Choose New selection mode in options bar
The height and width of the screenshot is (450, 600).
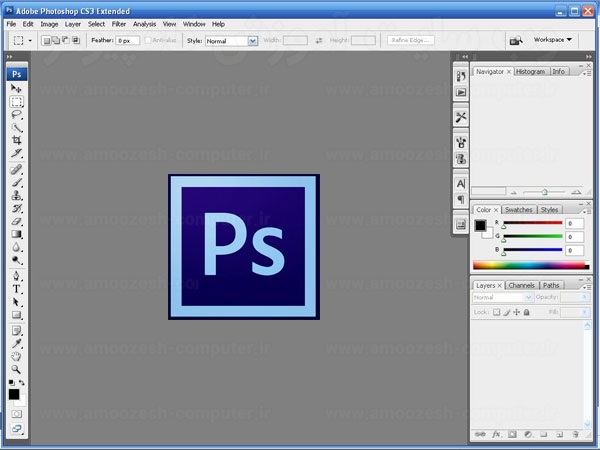tap(46, 40)
